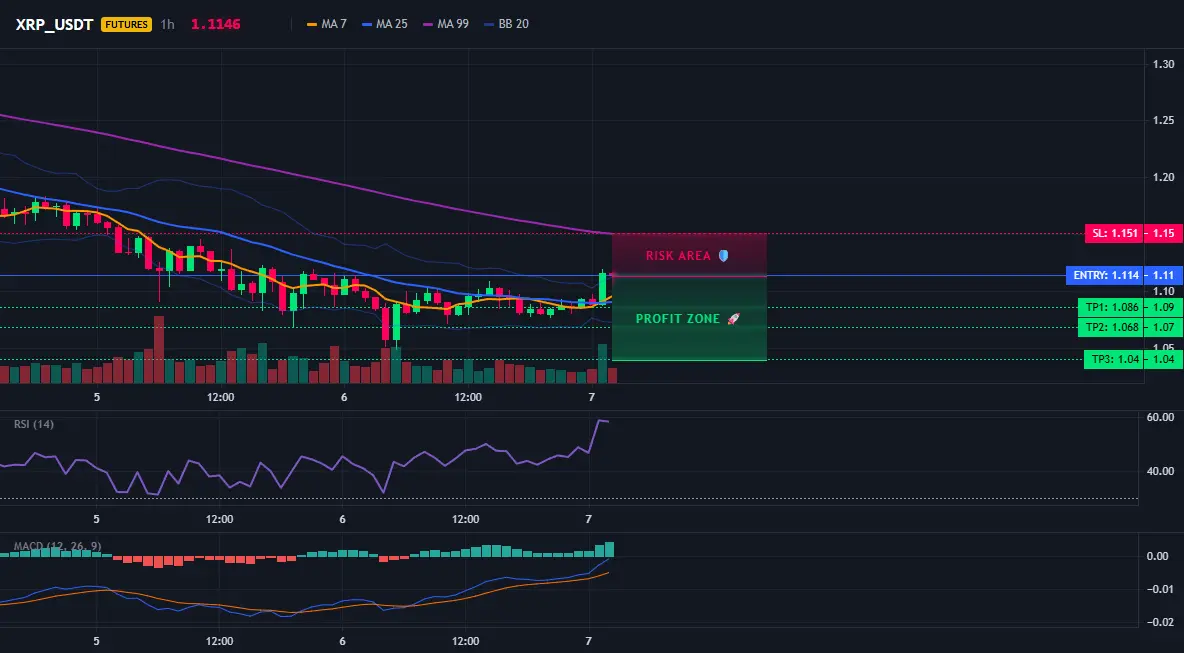Click the XRP_USDT symbol name
This screenshot has width=1184, height=653.
(54, 24)
